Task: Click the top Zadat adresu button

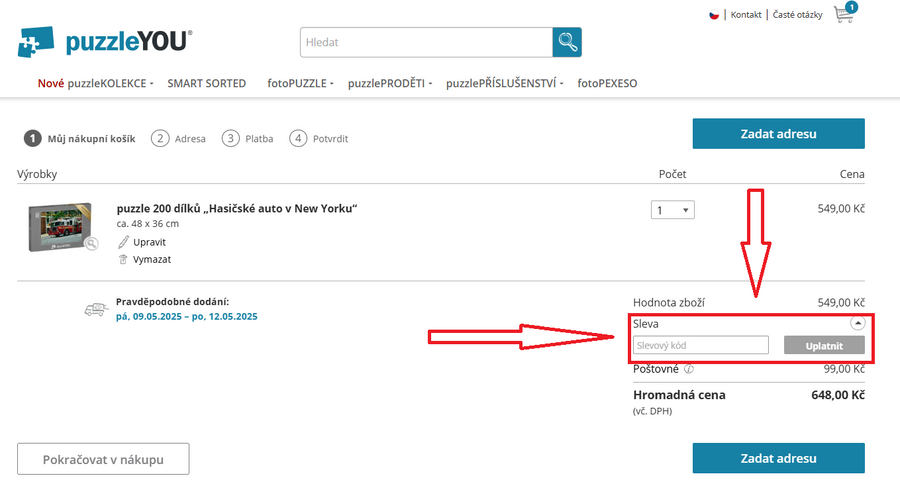Action: click(778, 133)
